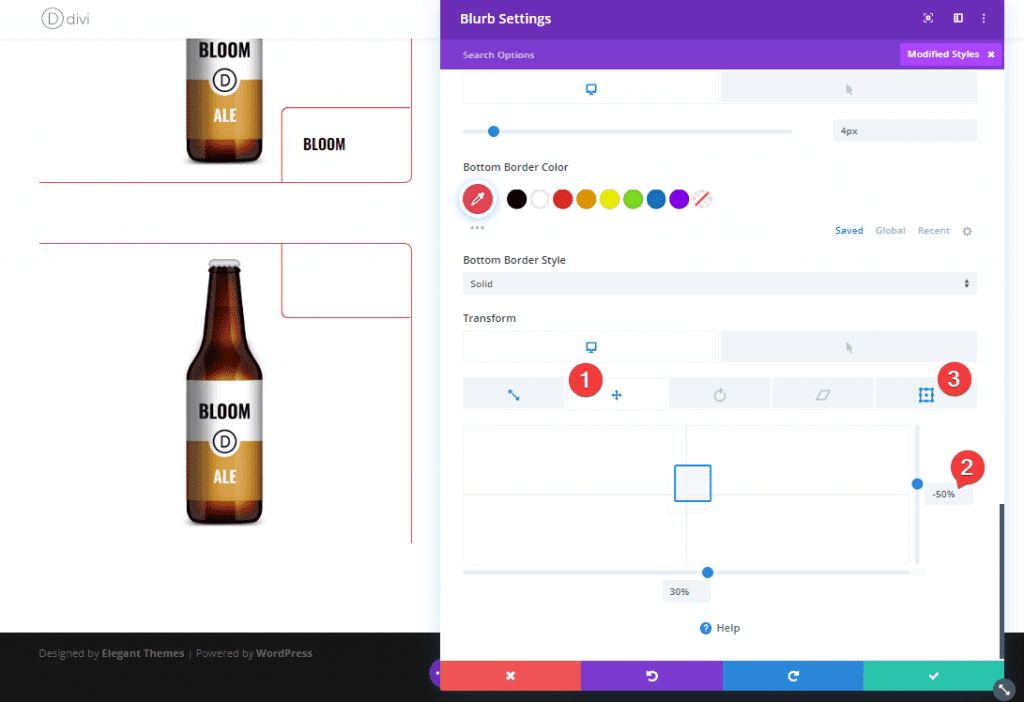Viewport: 1024px width, 702px height.
Task: Click the Blurb Settings title bar
Action: pyautogui.click(x=722, y=19)
